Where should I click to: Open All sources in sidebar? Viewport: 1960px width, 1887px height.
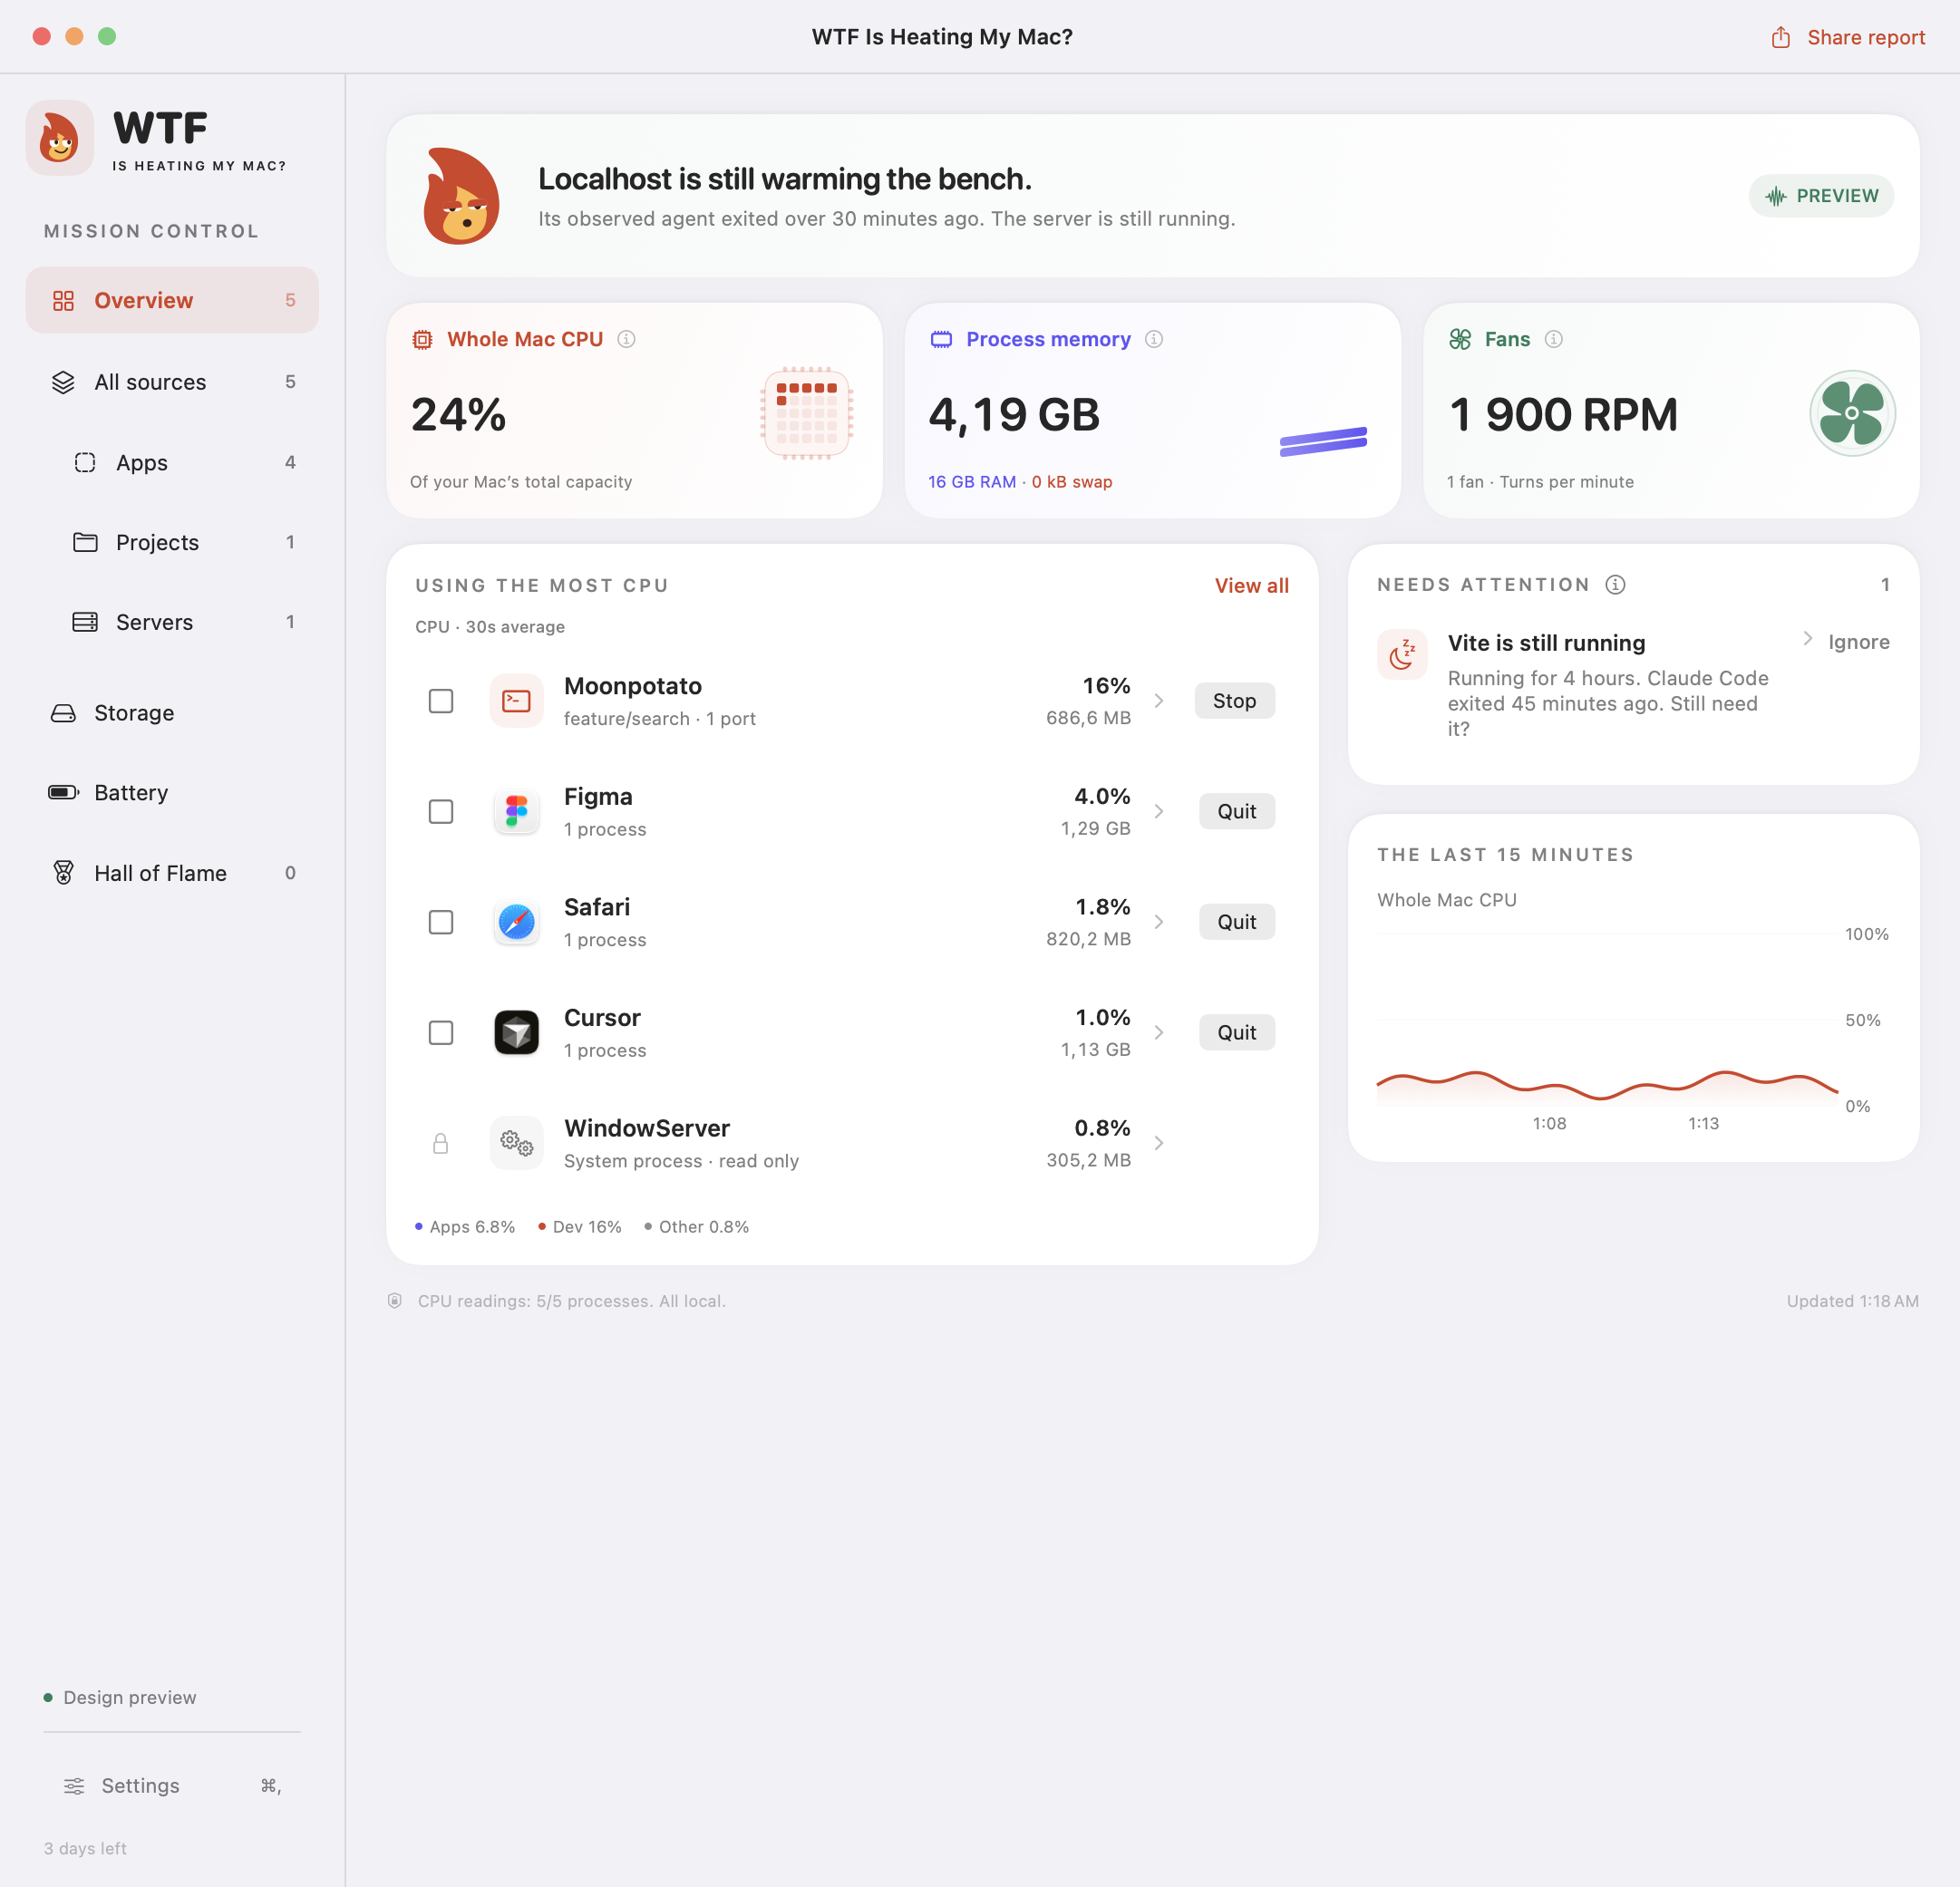pyautogui.click(x=172, y=382)
